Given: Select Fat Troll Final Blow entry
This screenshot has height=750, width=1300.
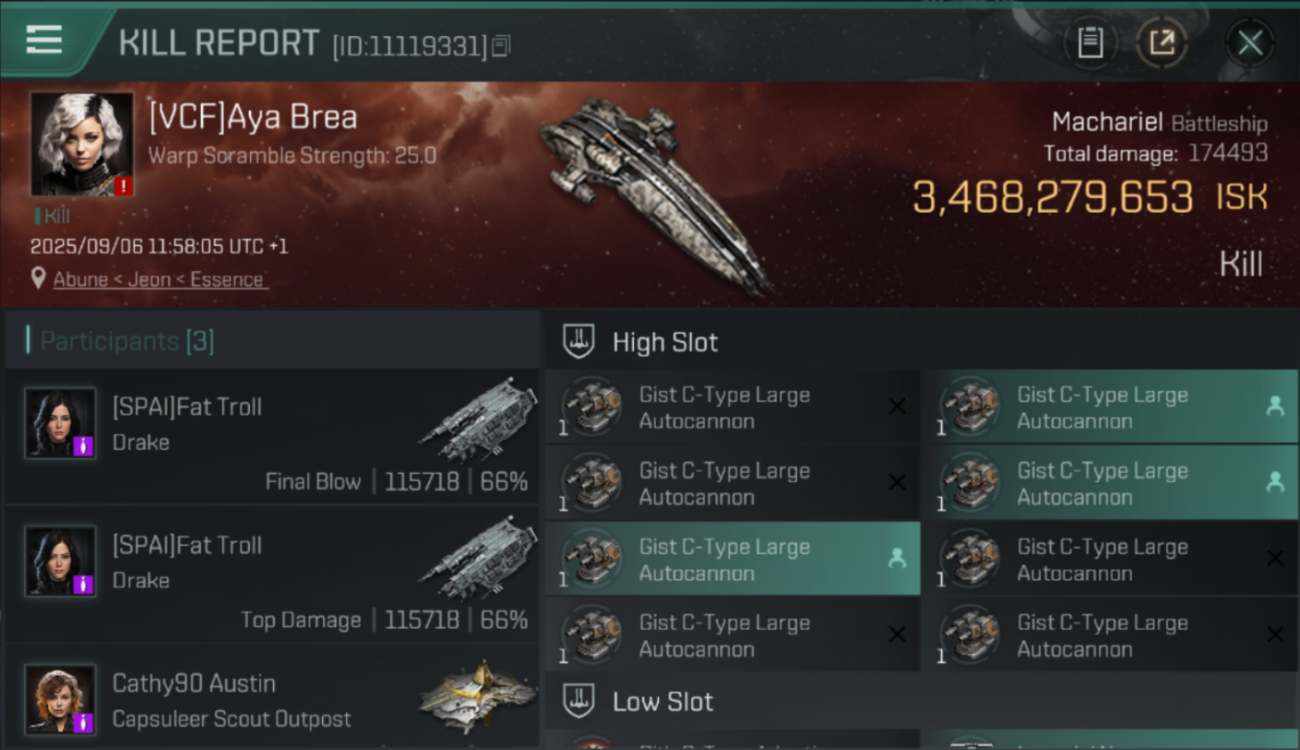Looking at the screenshot, I should 272,437.
